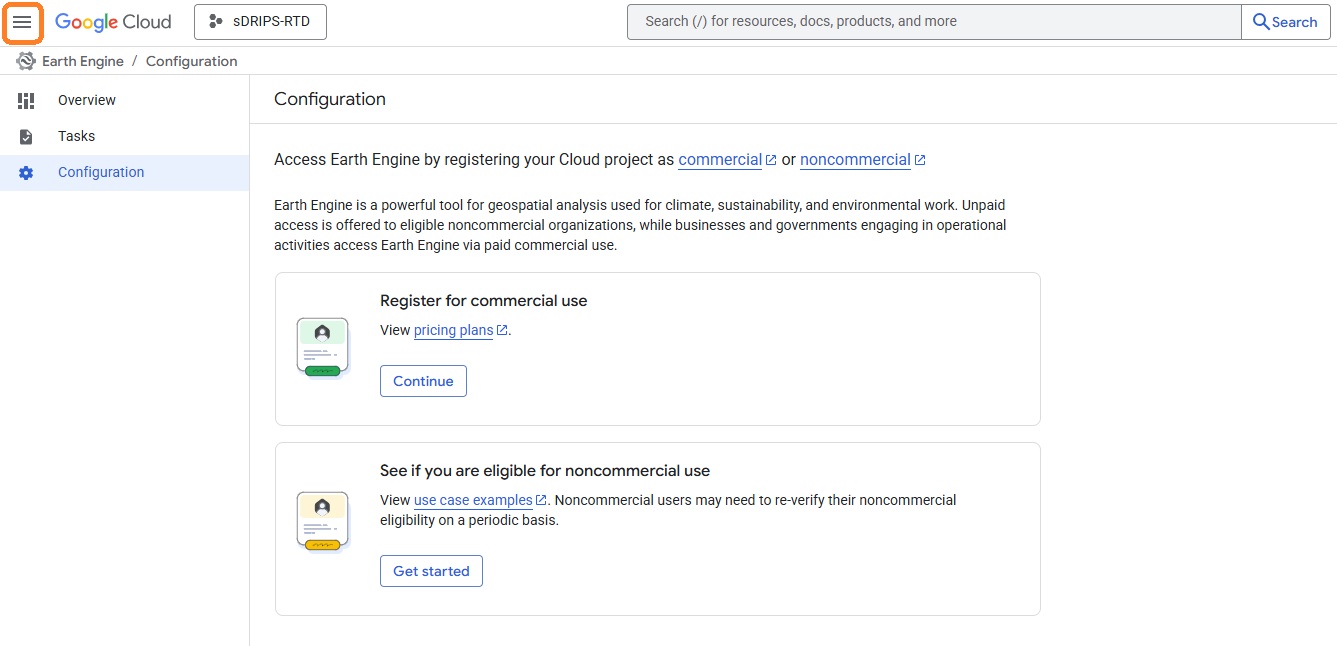Open the pricing plans link
The height and width of the screenshot is (646, 1337).
coord(453,330)
